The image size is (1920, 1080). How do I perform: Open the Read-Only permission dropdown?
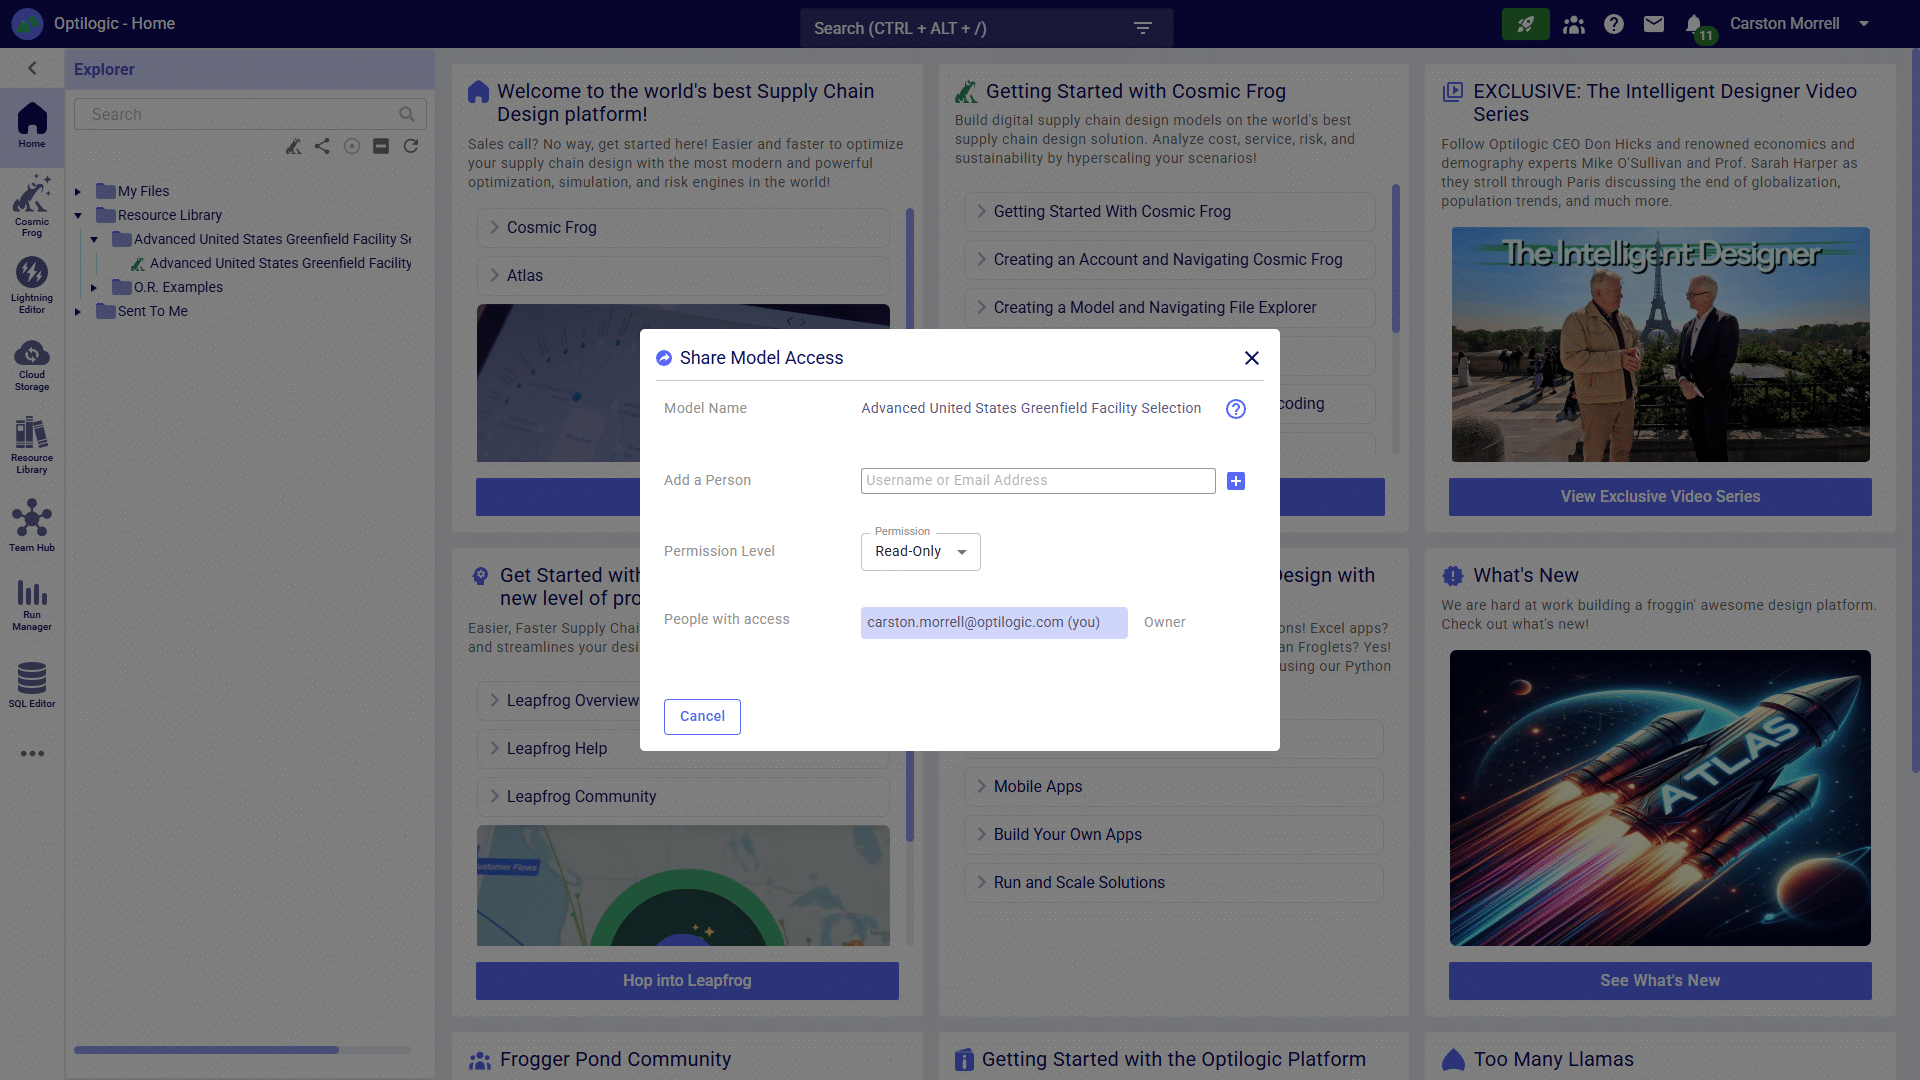click(920, 552)
